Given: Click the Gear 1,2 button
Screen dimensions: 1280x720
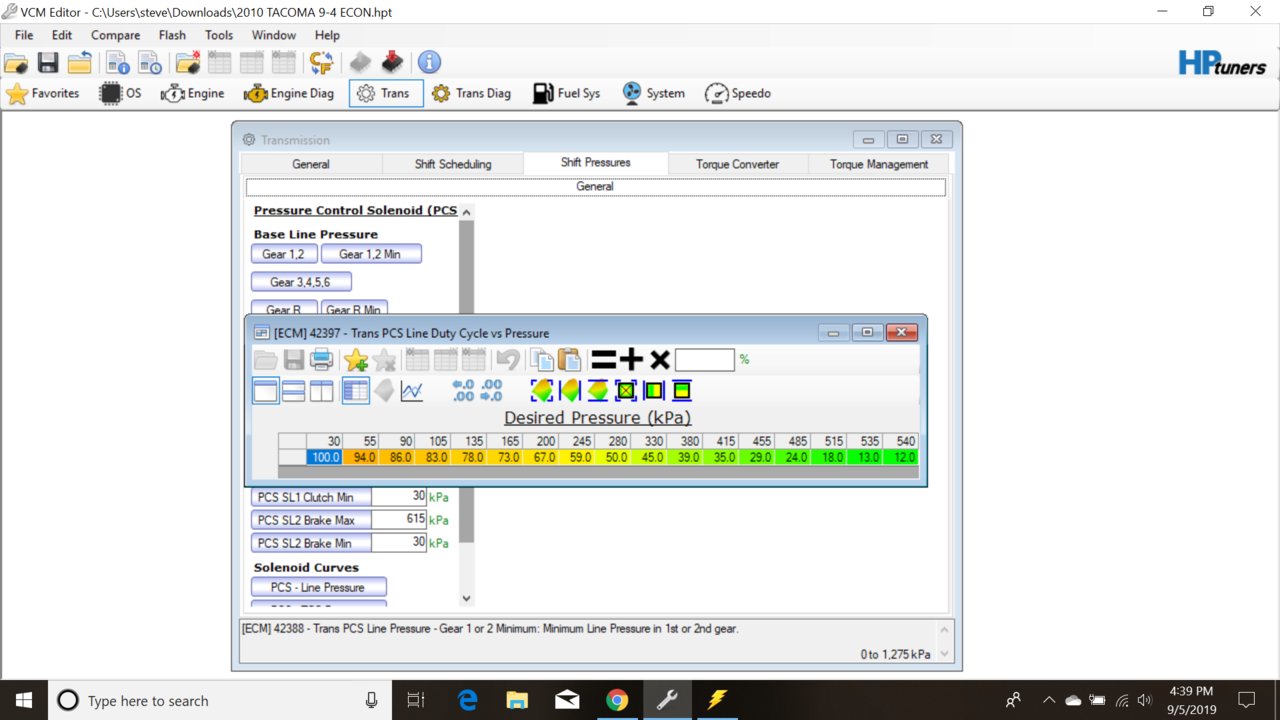Looking at the screenshot, I should [283, 254].
